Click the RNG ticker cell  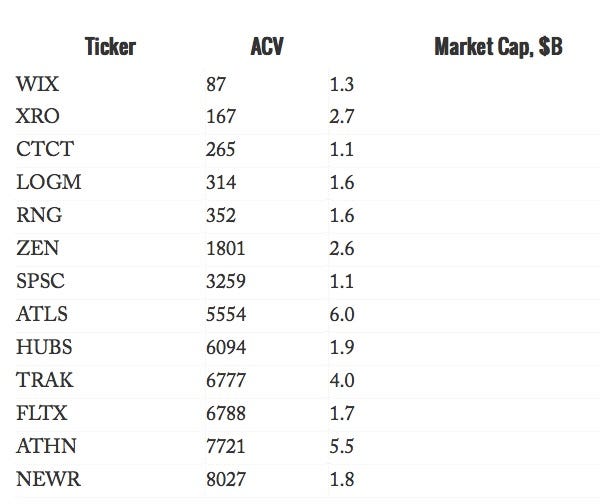coord(38,216)
